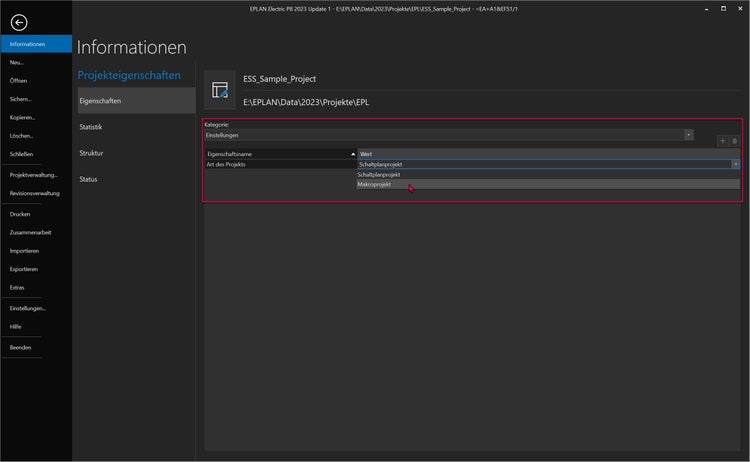The image size is (750, 462).
Task: Select the Art des Projekts property row
Action: click(x=280, y=164)
